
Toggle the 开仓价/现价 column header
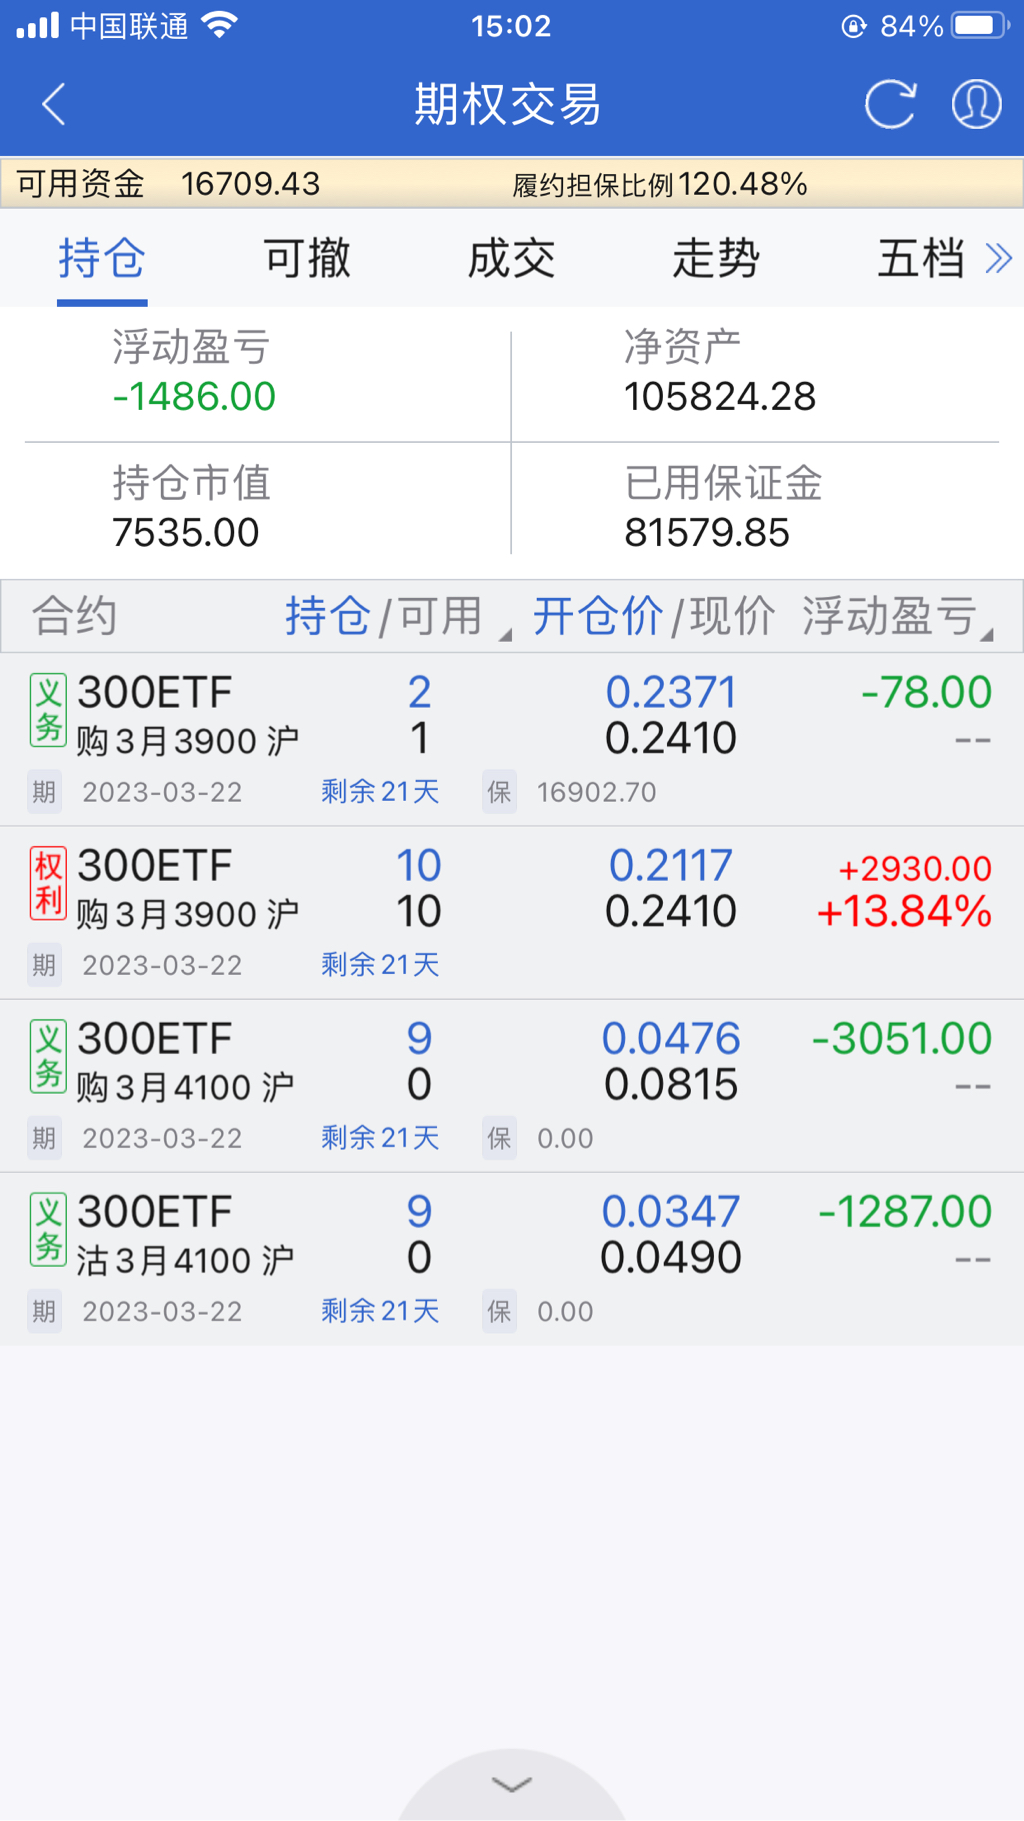click(x=653, y=616)
